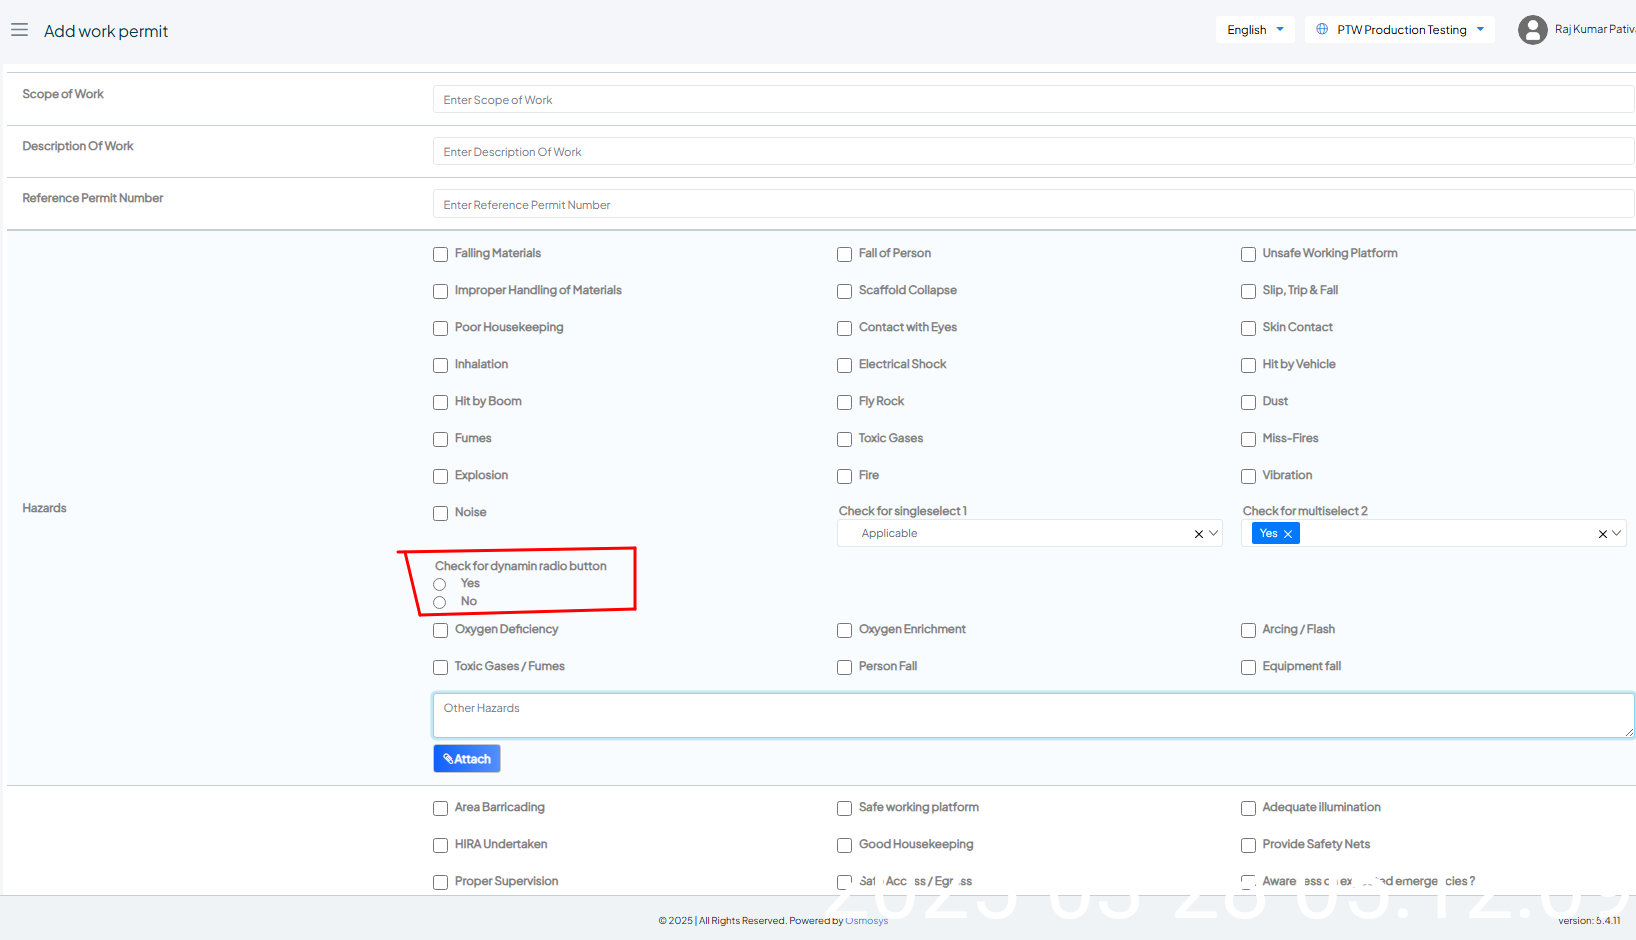
Task: Enable the Electrical Shock checkbox
Action: (x=844, y=365)
